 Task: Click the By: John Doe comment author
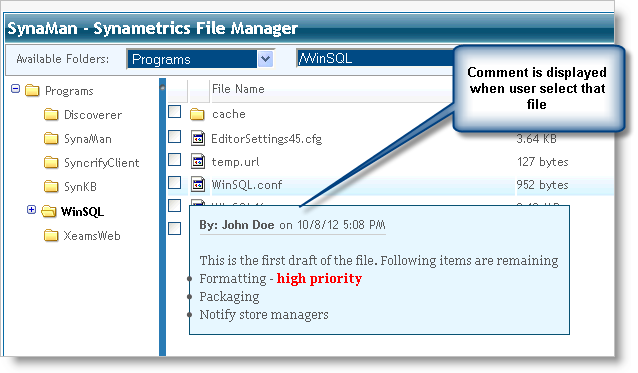tap(236, 225)
